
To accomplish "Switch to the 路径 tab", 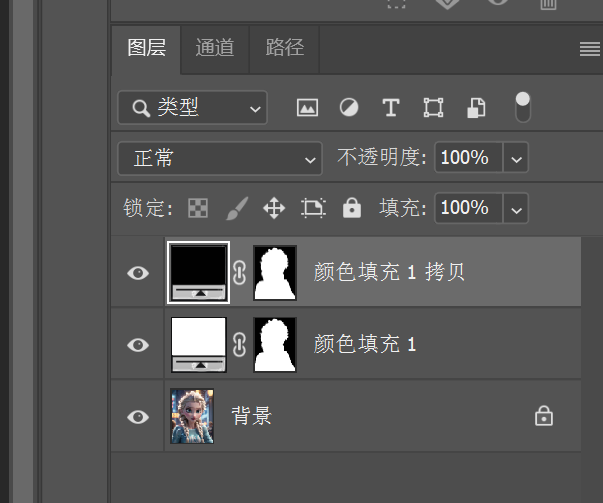I will click(x=285, y=48).
